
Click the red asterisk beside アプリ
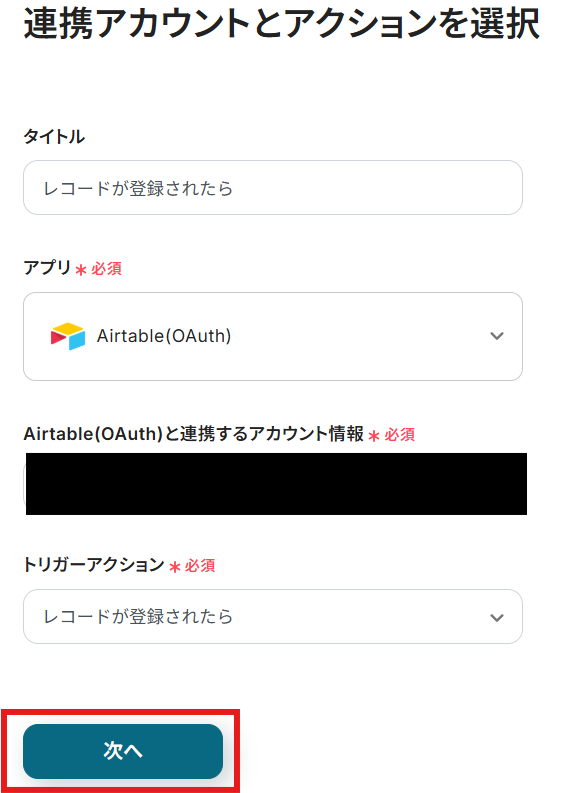(81, 270)
